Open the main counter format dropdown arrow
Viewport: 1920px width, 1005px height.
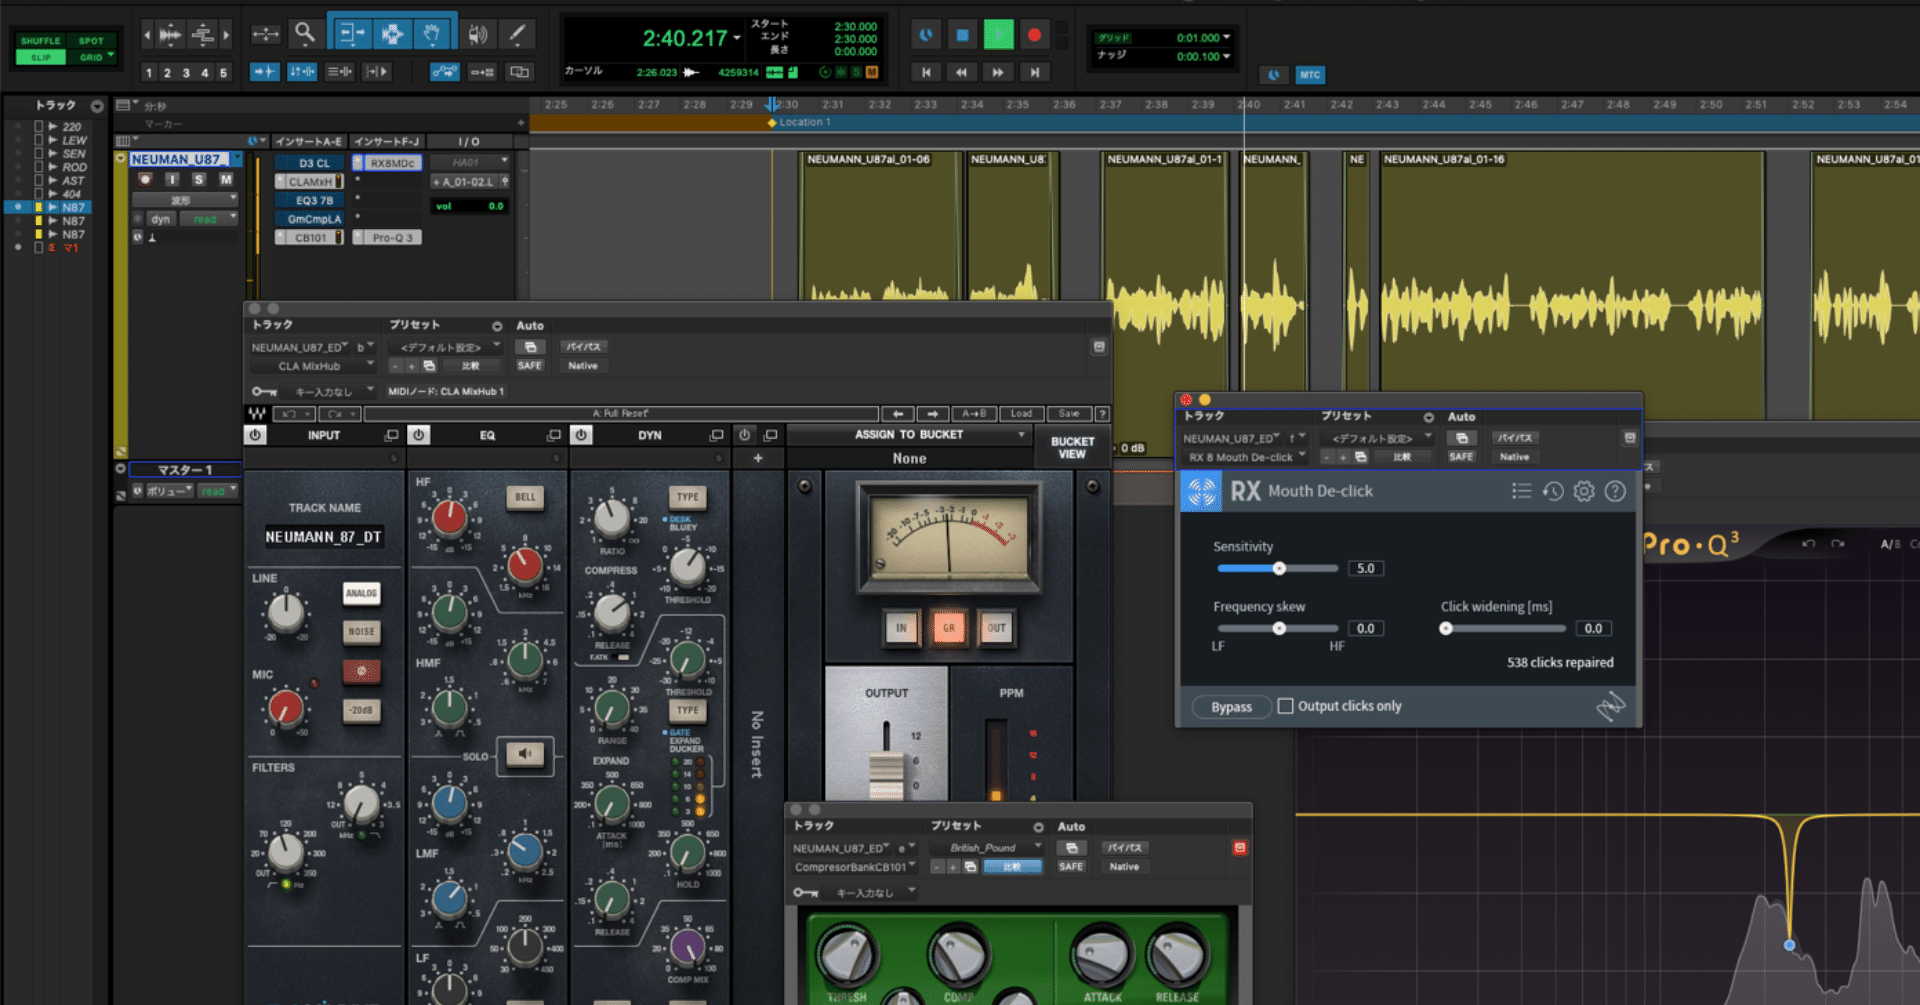pyautogui.click(x=737, y=39)
